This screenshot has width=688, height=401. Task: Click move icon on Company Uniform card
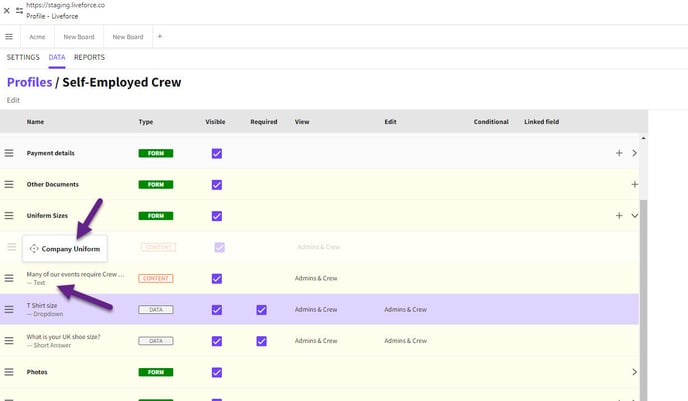[34, 249]
